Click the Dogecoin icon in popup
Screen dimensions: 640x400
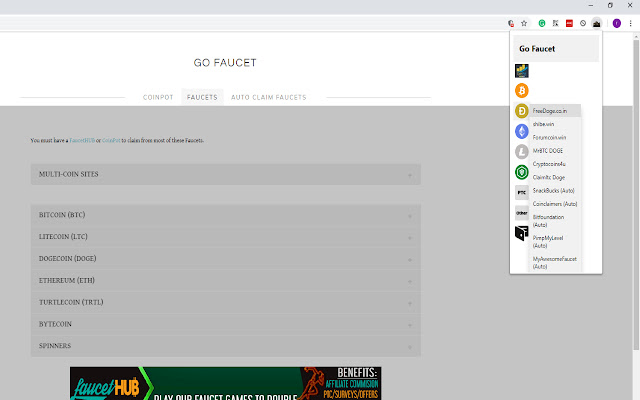pos(521,111)
